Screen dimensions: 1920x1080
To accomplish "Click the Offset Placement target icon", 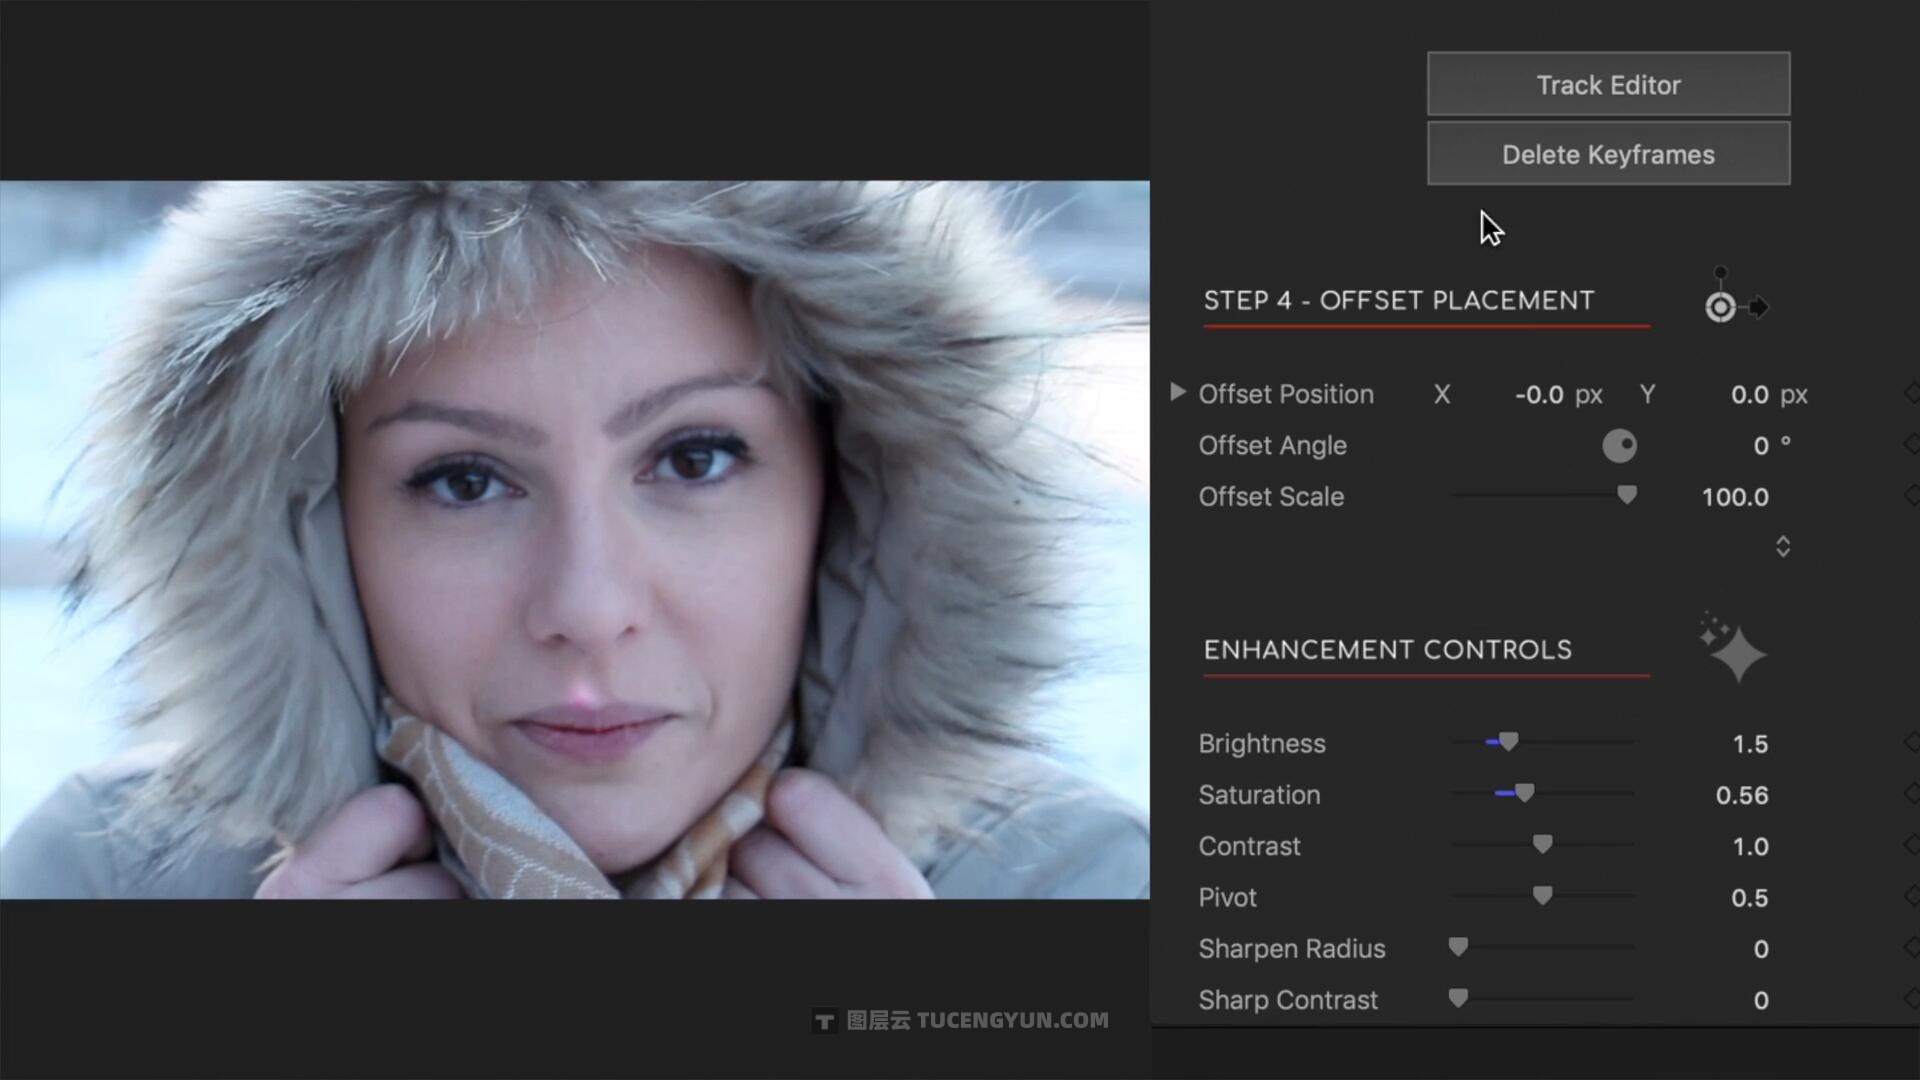I will (1721, 306).
